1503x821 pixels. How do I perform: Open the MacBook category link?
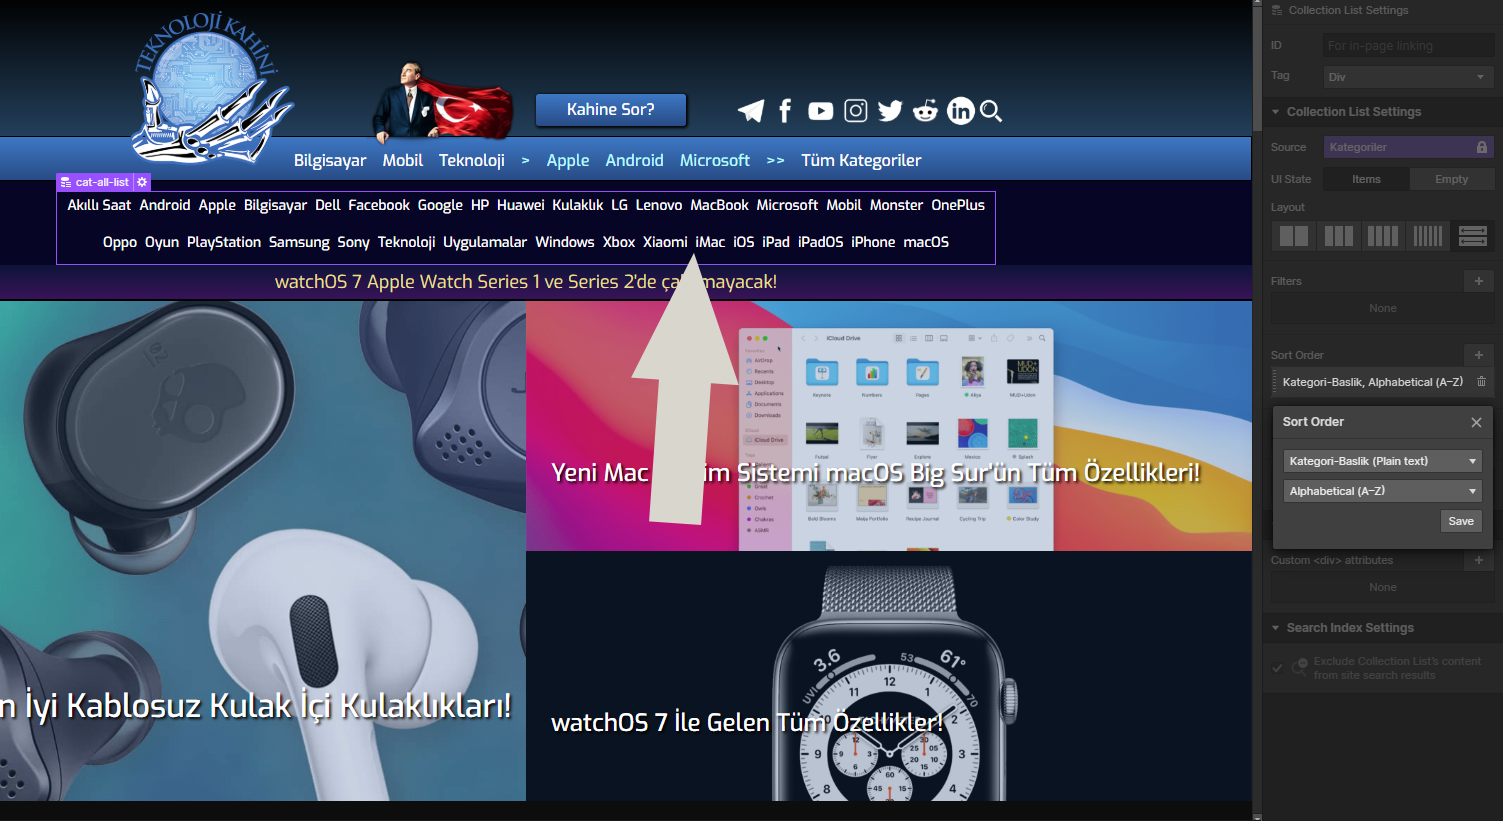click(719, 205)
